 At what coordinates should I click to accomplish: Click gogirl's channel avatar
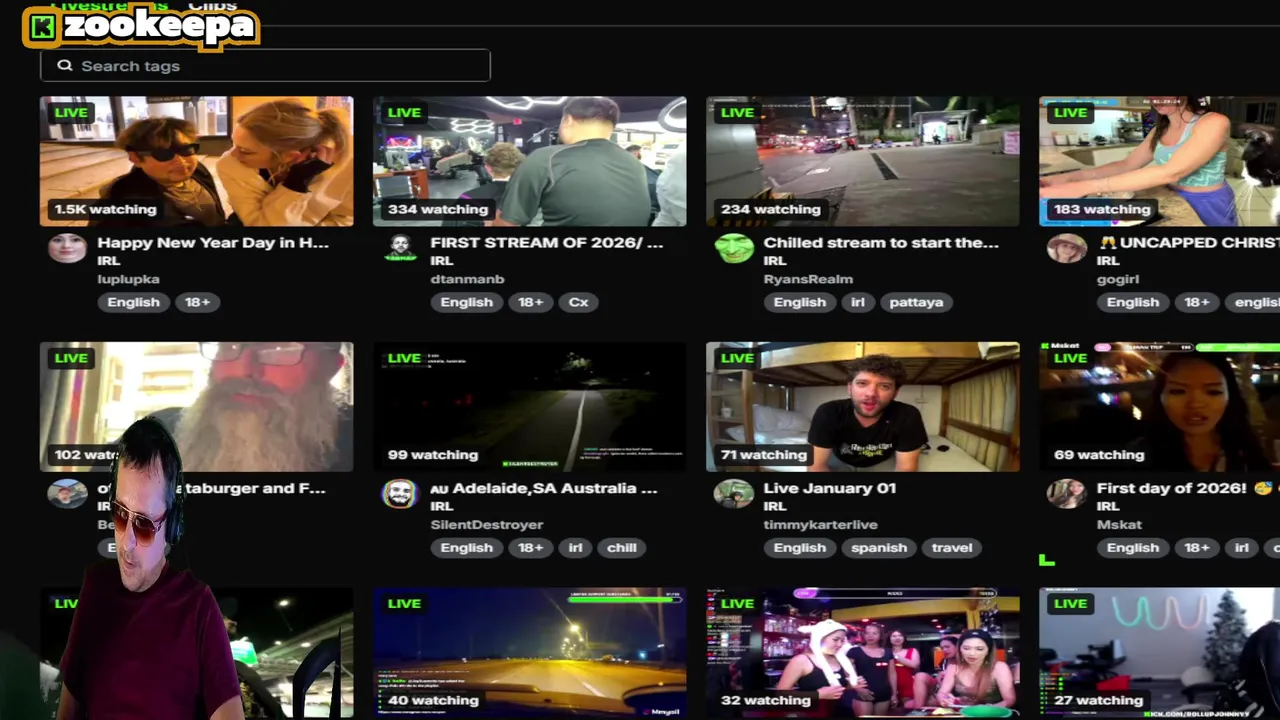click(1066, 247)
